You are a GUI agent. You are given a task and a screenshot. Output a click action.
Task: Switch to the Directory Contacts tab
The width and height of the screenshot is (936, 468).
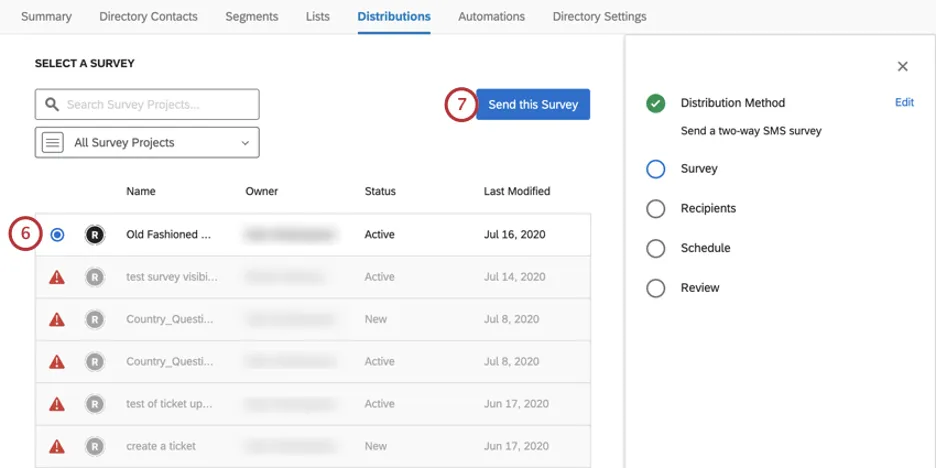point(148,17)
